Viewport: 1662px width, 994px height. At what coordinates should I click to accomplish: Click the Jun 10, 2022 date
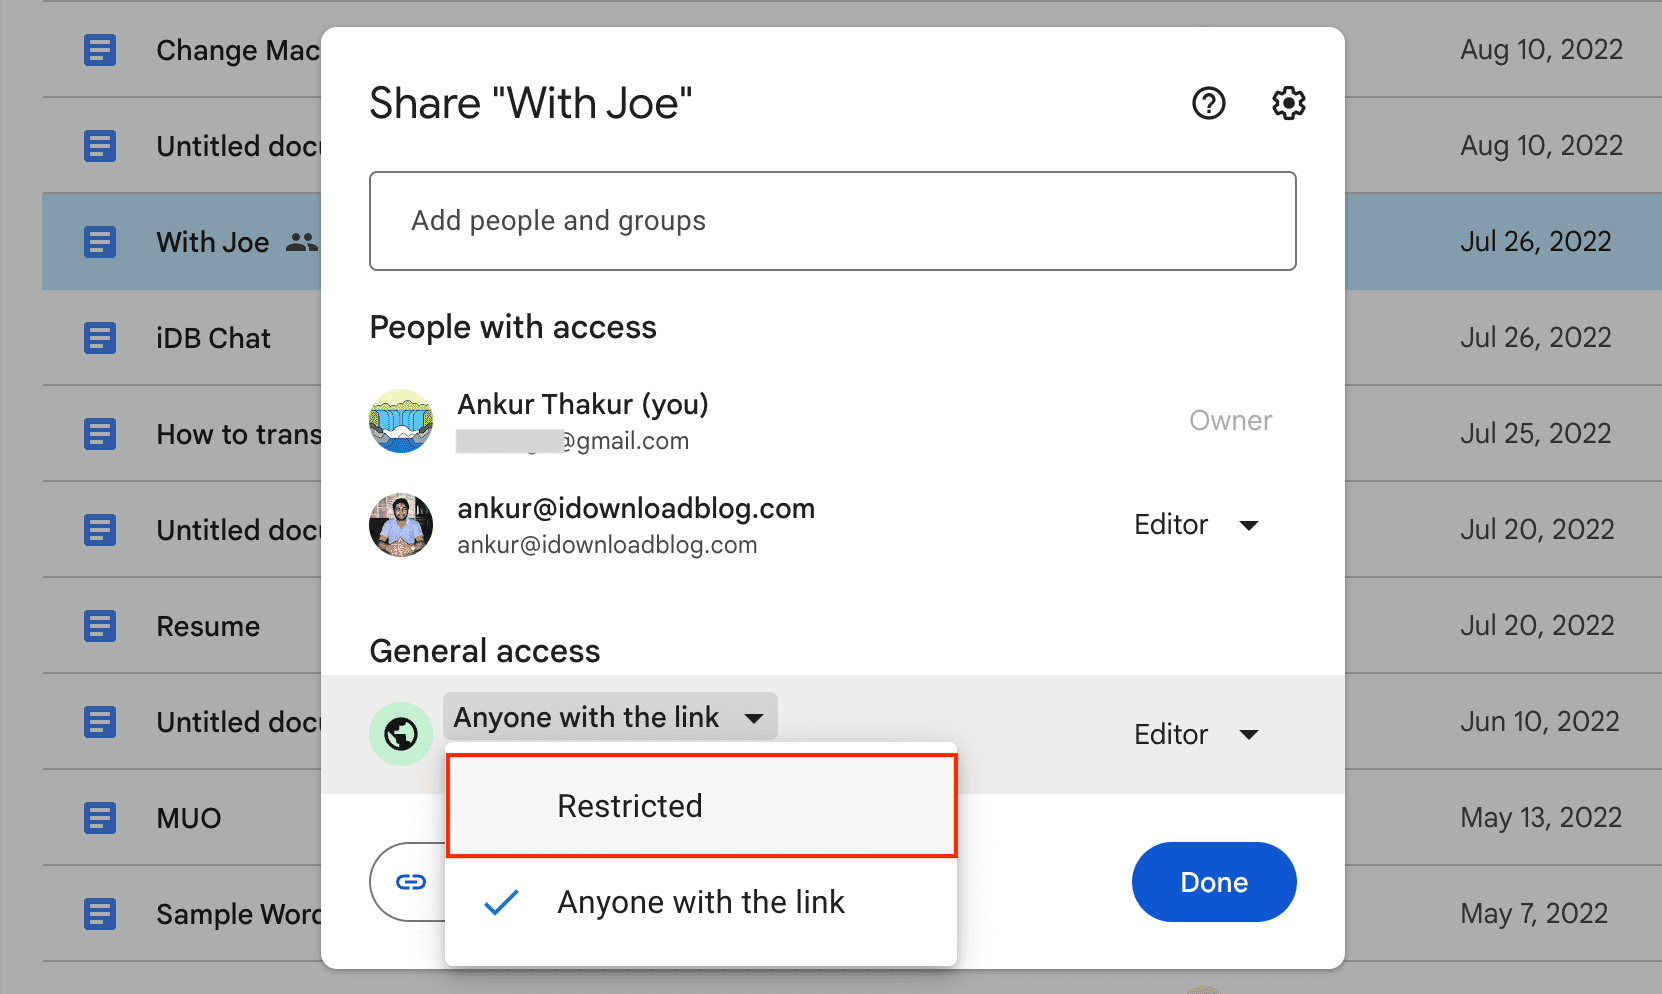pos(1539,722)
